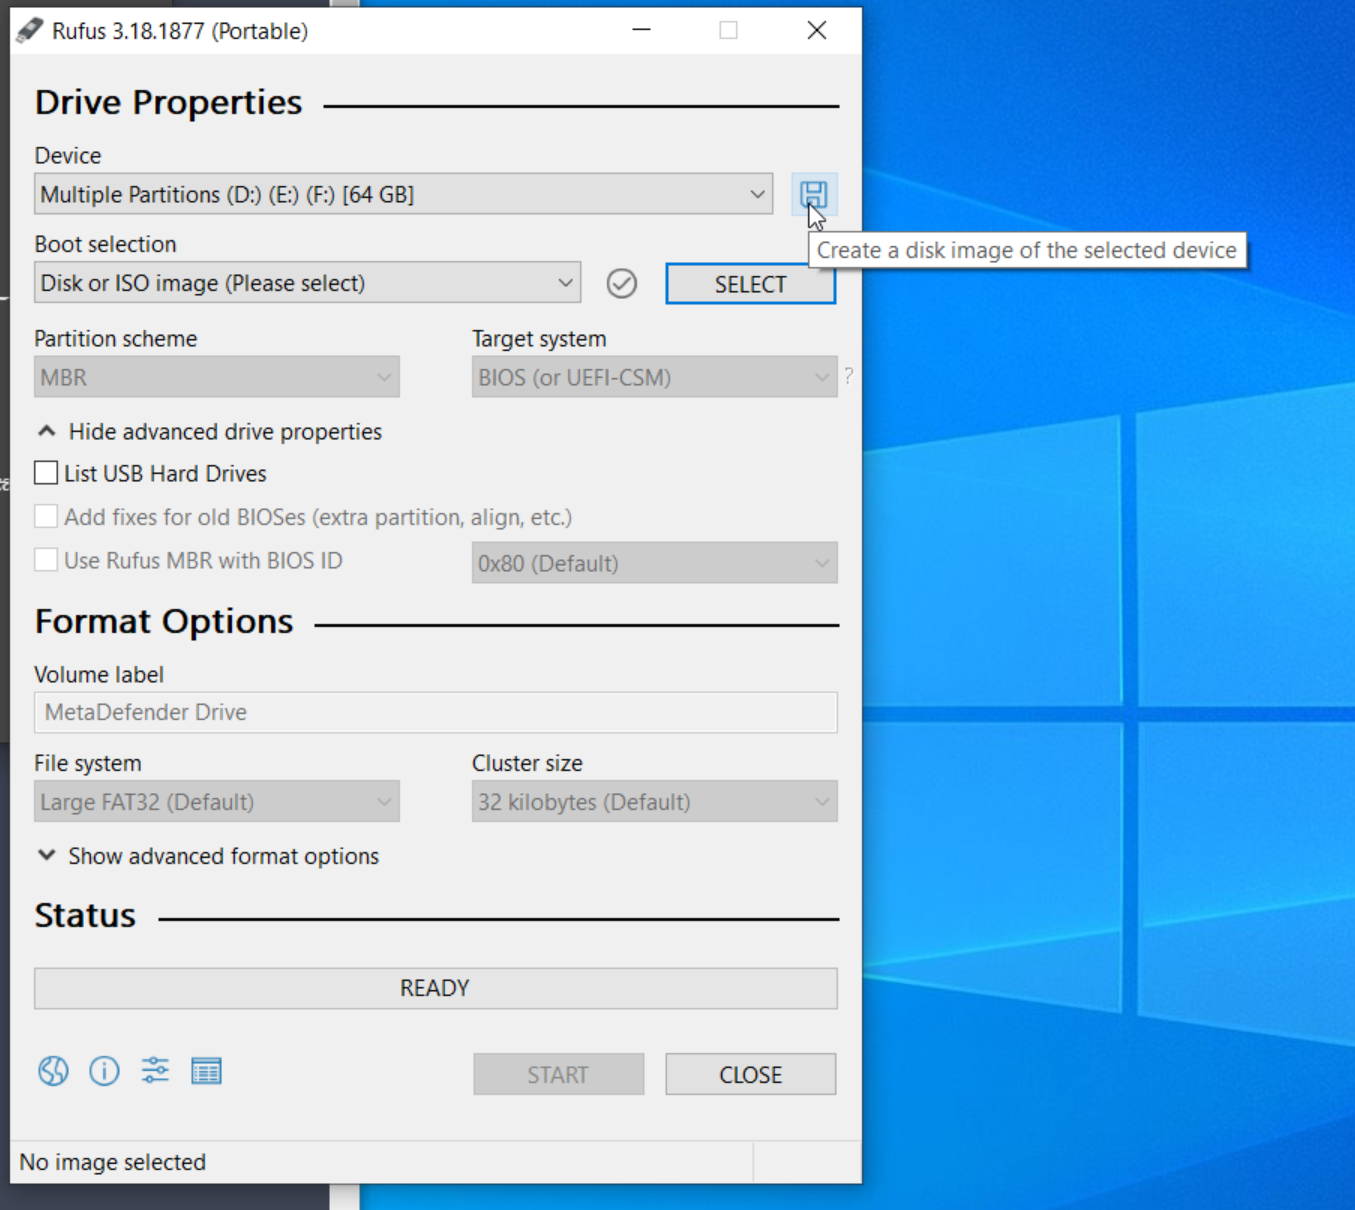The height and width of the screenshot is (1210, 1355).
Task: Click the CLOSE button
Action: 750,1075
